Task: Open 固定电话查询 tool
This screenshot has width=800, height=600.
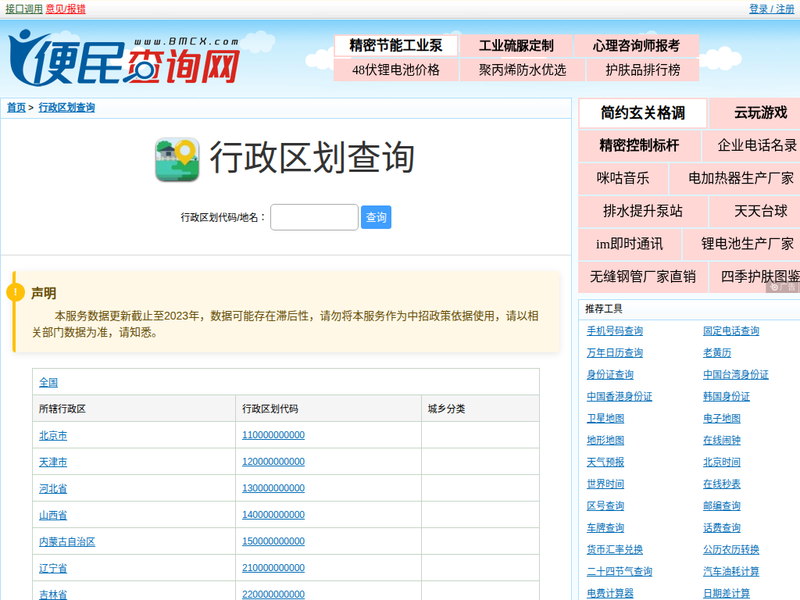Action: (x=731, y=331)
